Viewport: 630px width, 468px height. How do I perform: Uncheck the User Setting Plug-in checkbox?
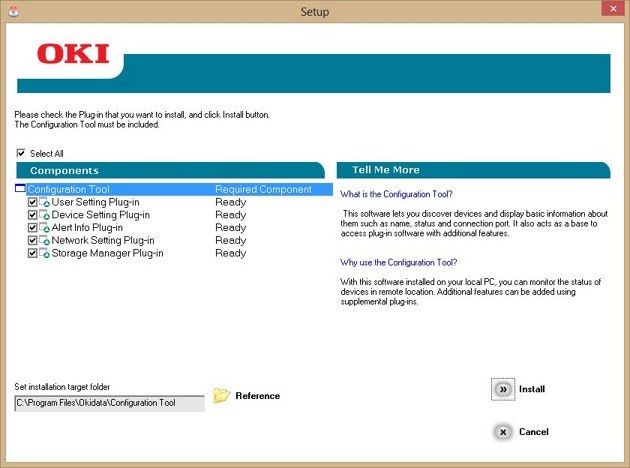click(33, 202)
